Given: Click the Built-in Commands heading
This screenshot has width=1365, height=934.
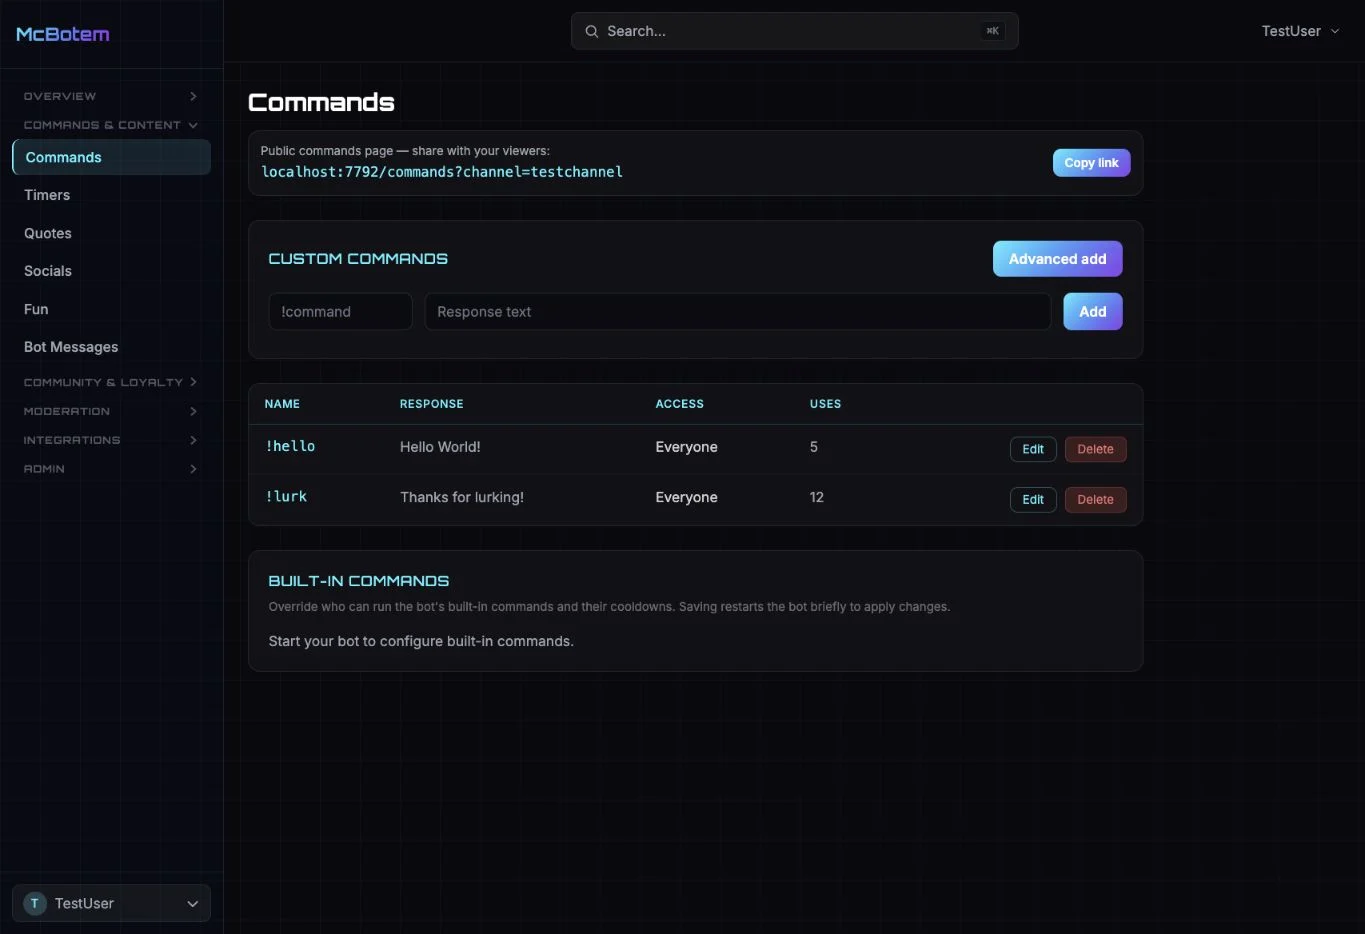Looking at the screenshot, I should click(359, 581).
